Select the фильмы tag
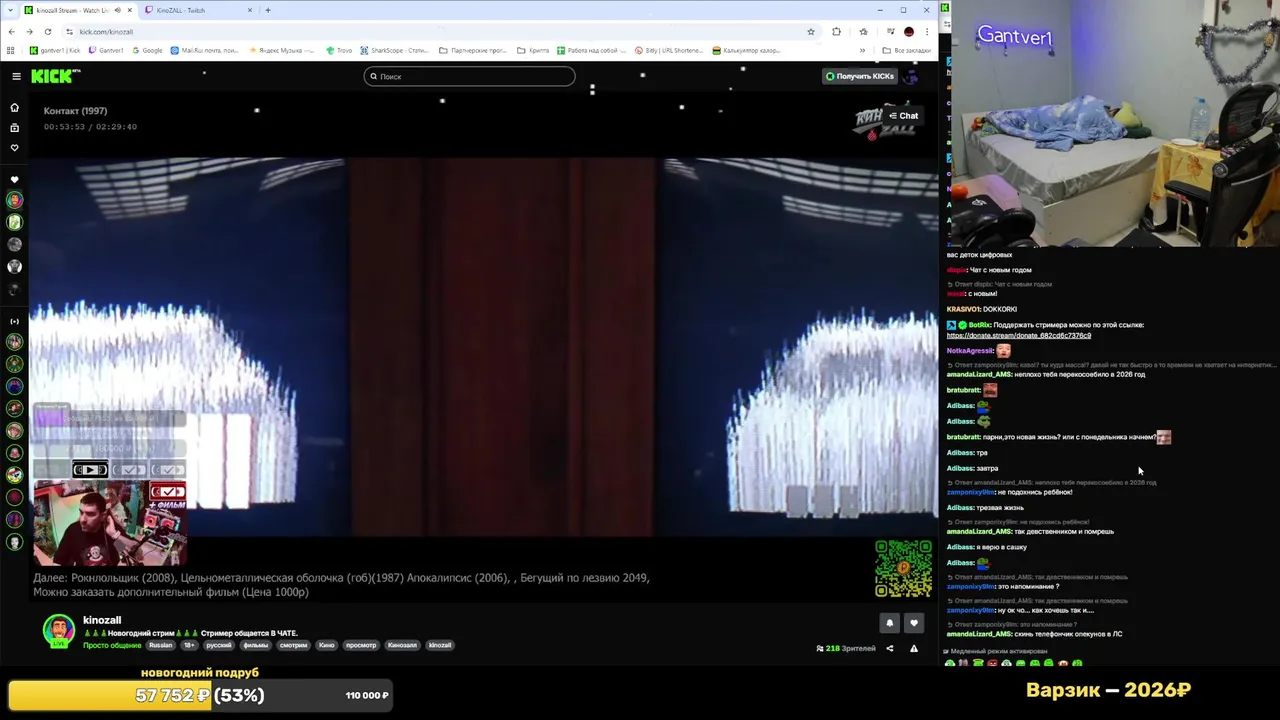The width and height of the screenshot is (1280, 720). pos(256,645)
